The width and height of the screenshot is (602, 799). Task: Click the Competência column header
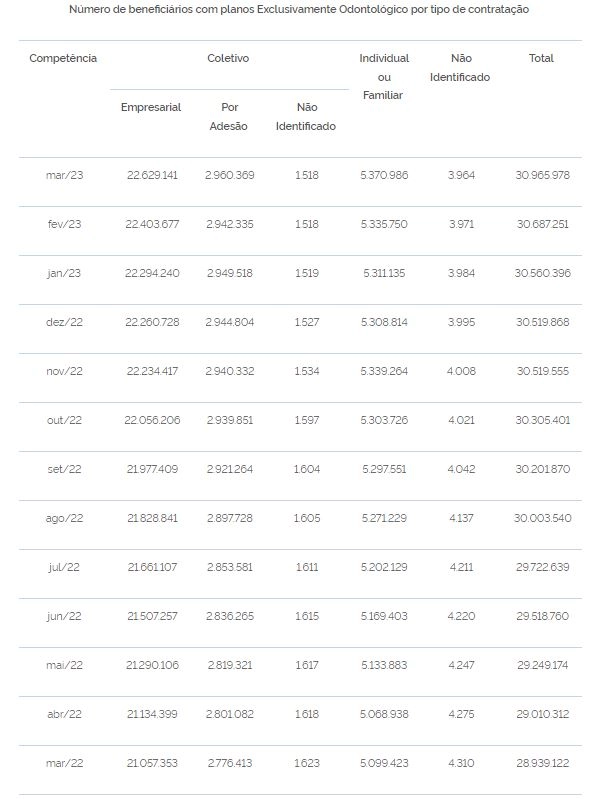tap(63, 58)
